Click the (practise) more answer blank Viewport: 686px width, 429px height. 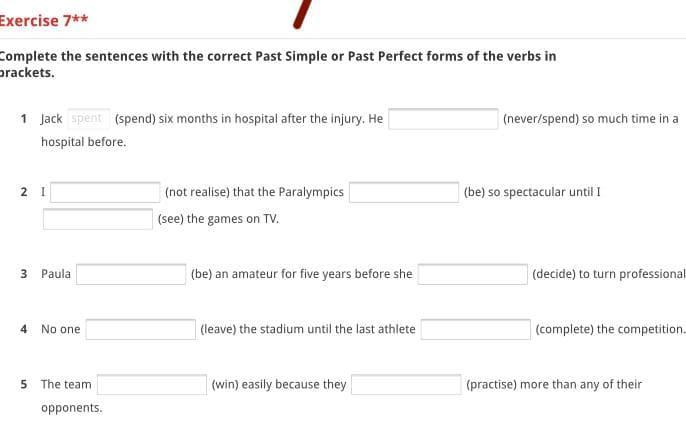point(405,384)
